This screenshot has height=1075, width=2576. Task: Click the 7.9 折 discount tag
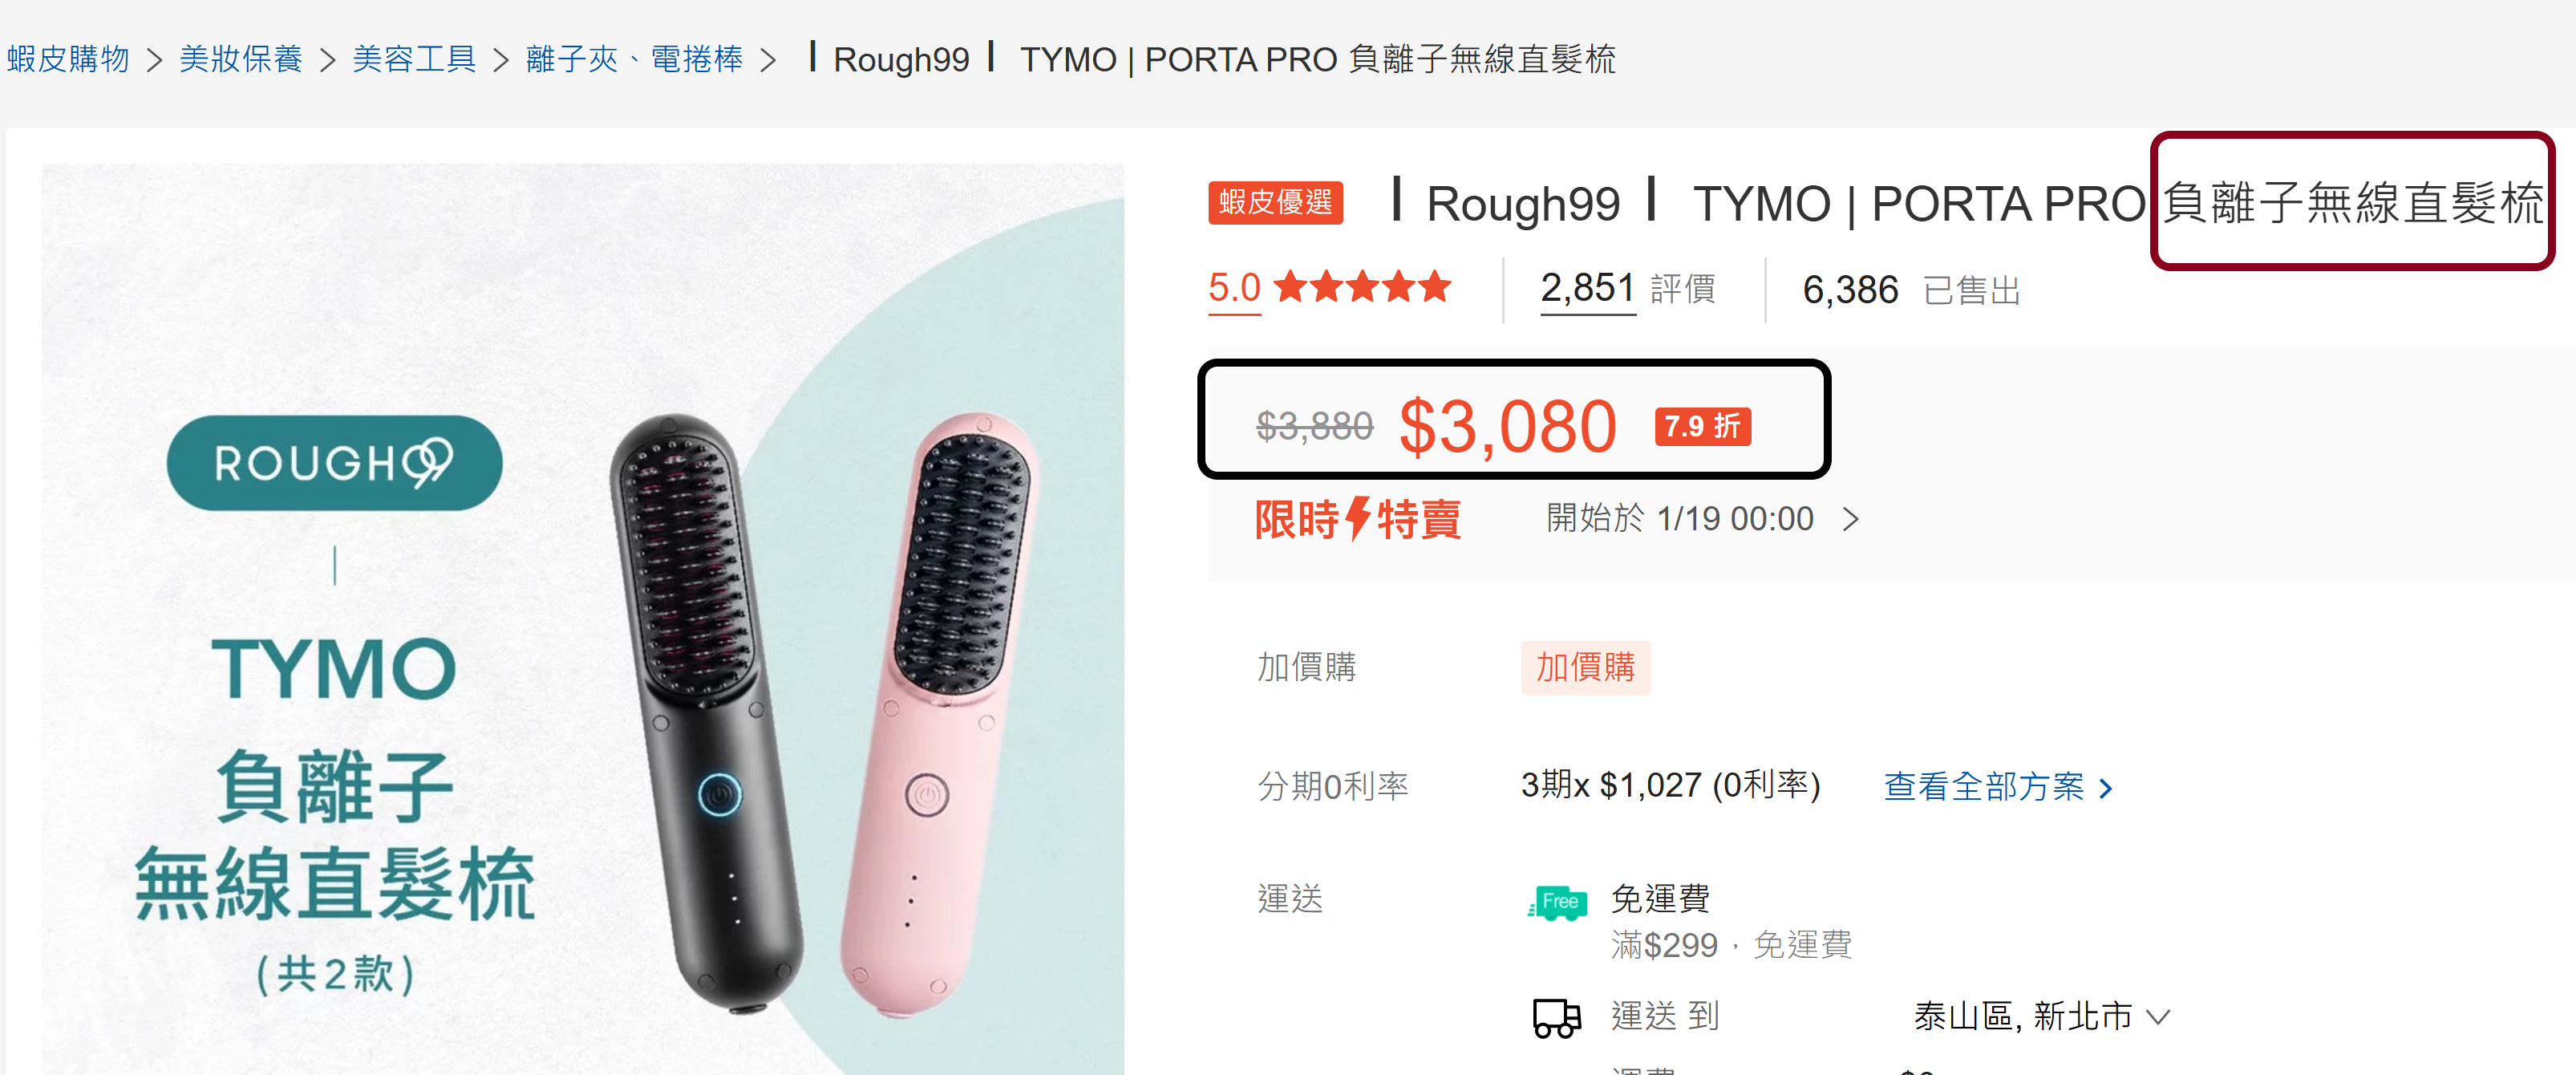[1702, 427]
